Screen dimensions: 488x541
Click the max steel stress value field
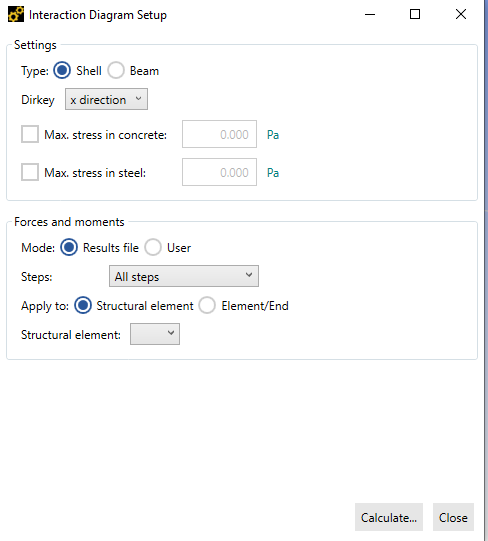click(219, 172)
